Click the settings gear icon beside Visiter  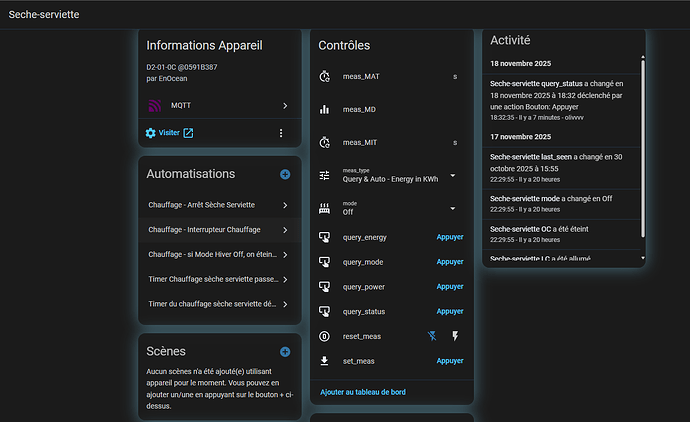[151, 133]
